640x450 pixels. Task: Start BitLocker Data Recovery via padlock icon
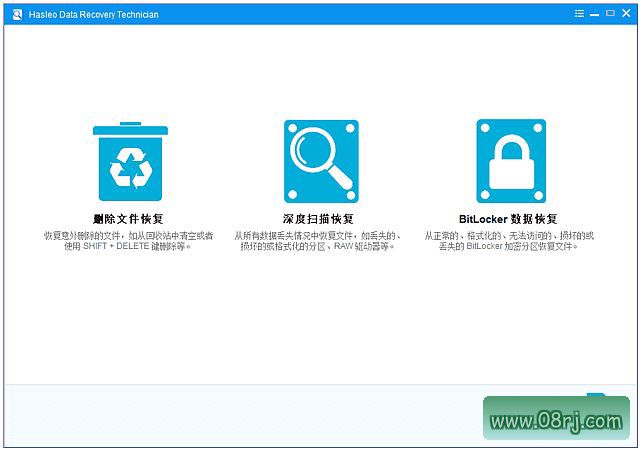click(510, 161)
